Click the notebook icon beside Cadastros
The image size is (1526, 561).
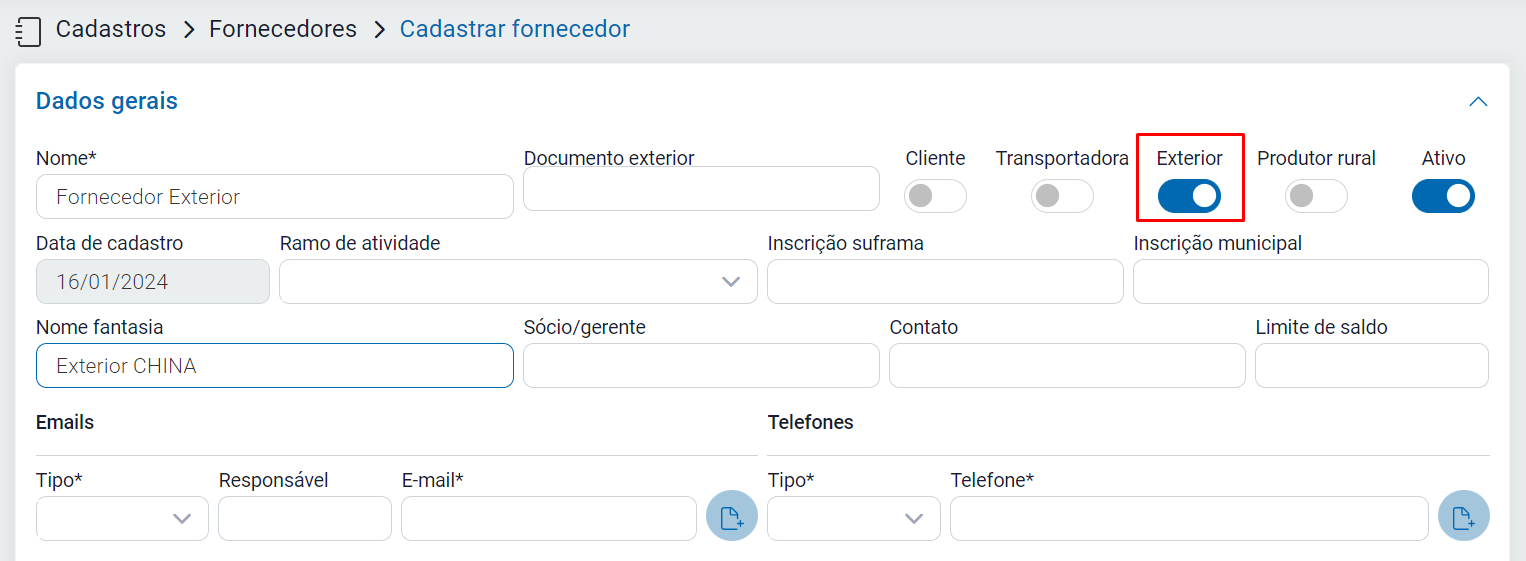[x=29, y=31]
